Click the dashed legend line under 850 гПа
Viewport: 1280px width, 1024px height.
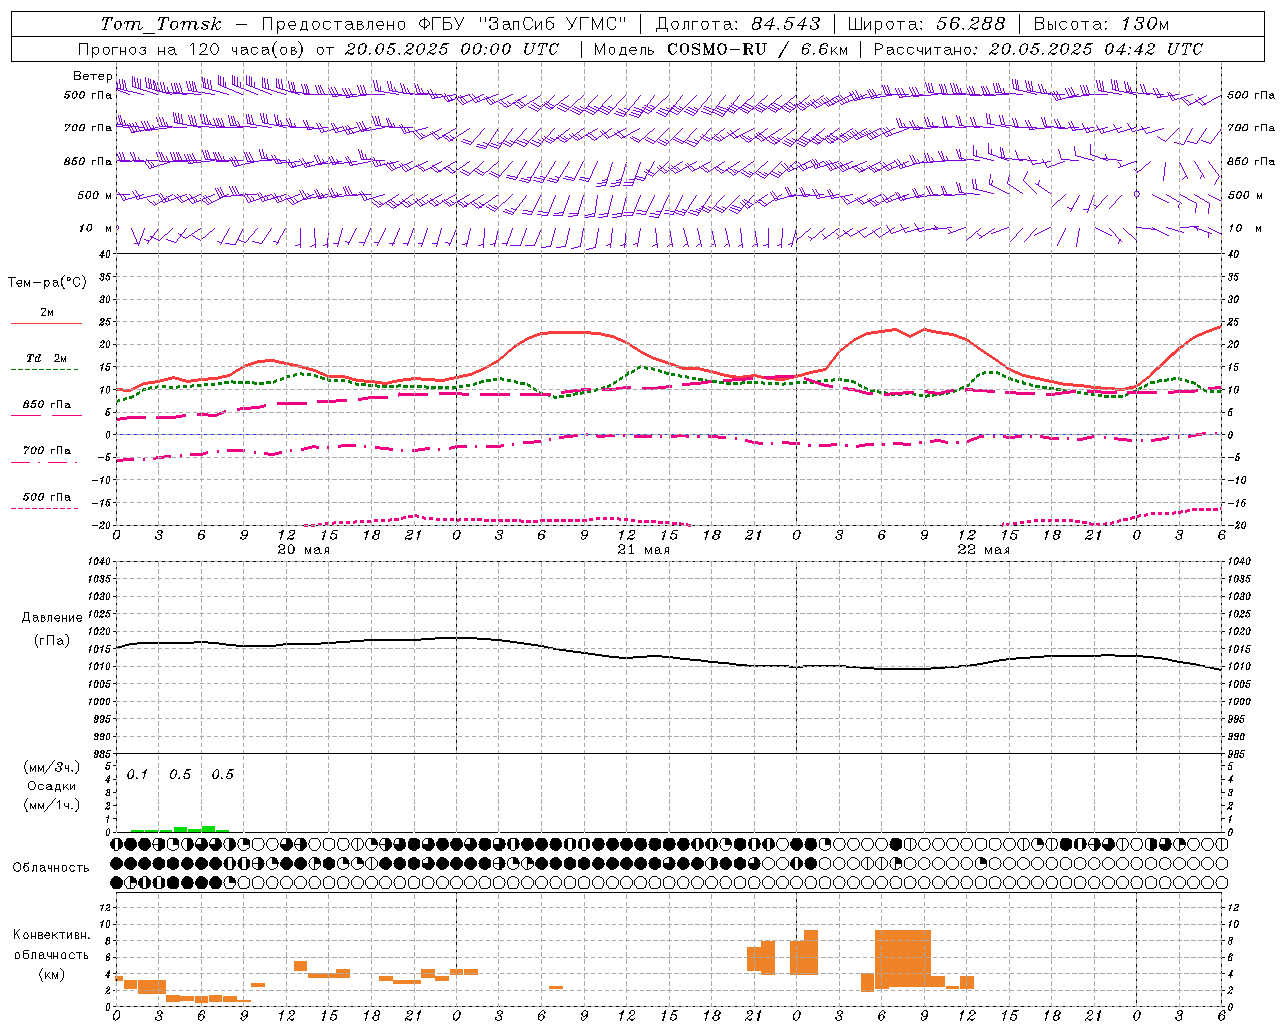(x=46, y=415)
